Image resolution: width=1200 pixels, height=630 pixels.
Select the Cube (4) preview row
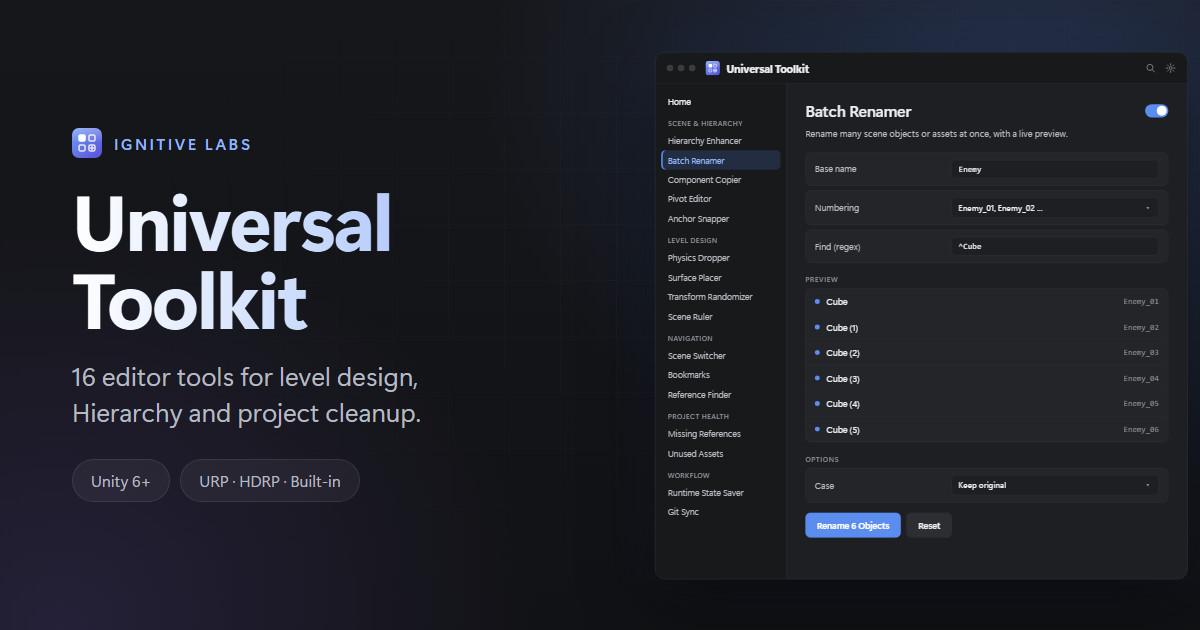(986, 404)
